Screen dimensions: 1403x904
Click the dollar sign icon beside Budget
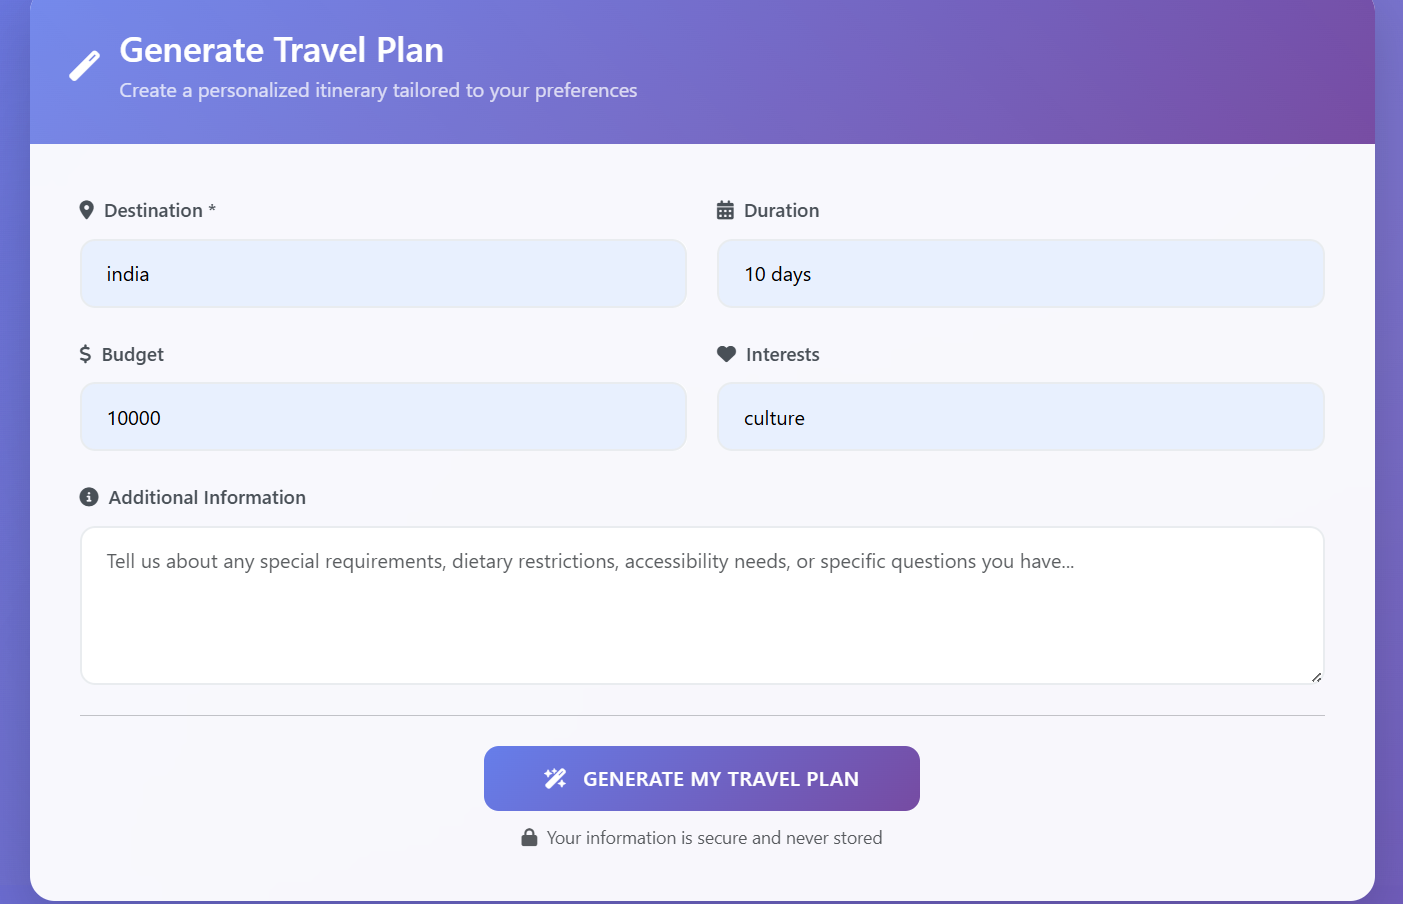85,354
